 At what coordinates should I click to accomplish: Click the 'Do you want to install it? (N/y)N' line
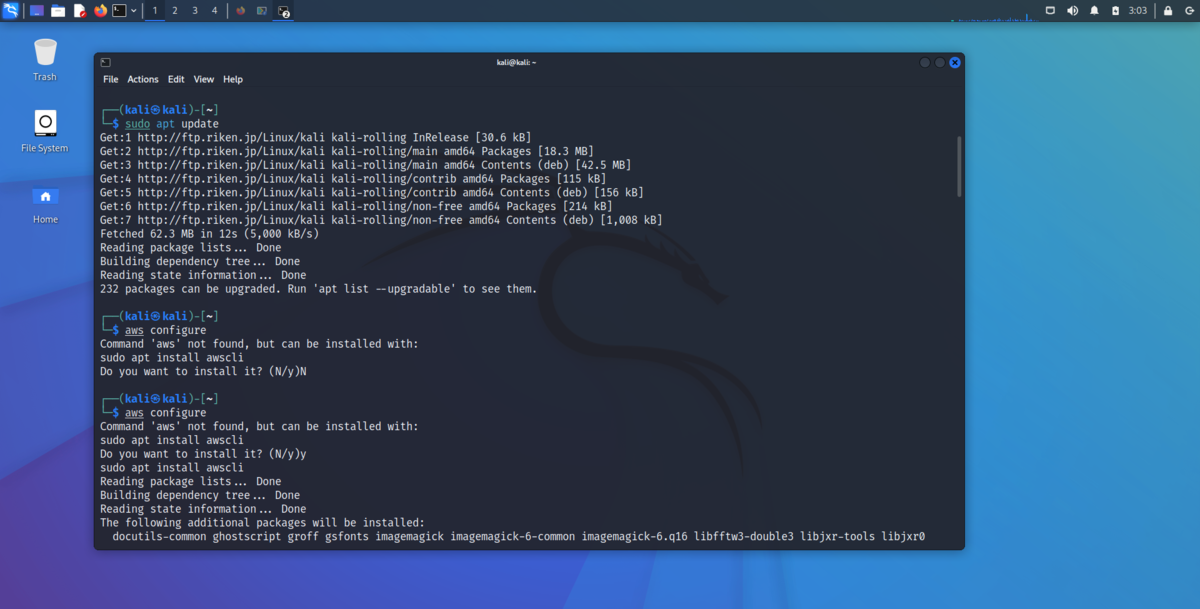pos(203,372)
